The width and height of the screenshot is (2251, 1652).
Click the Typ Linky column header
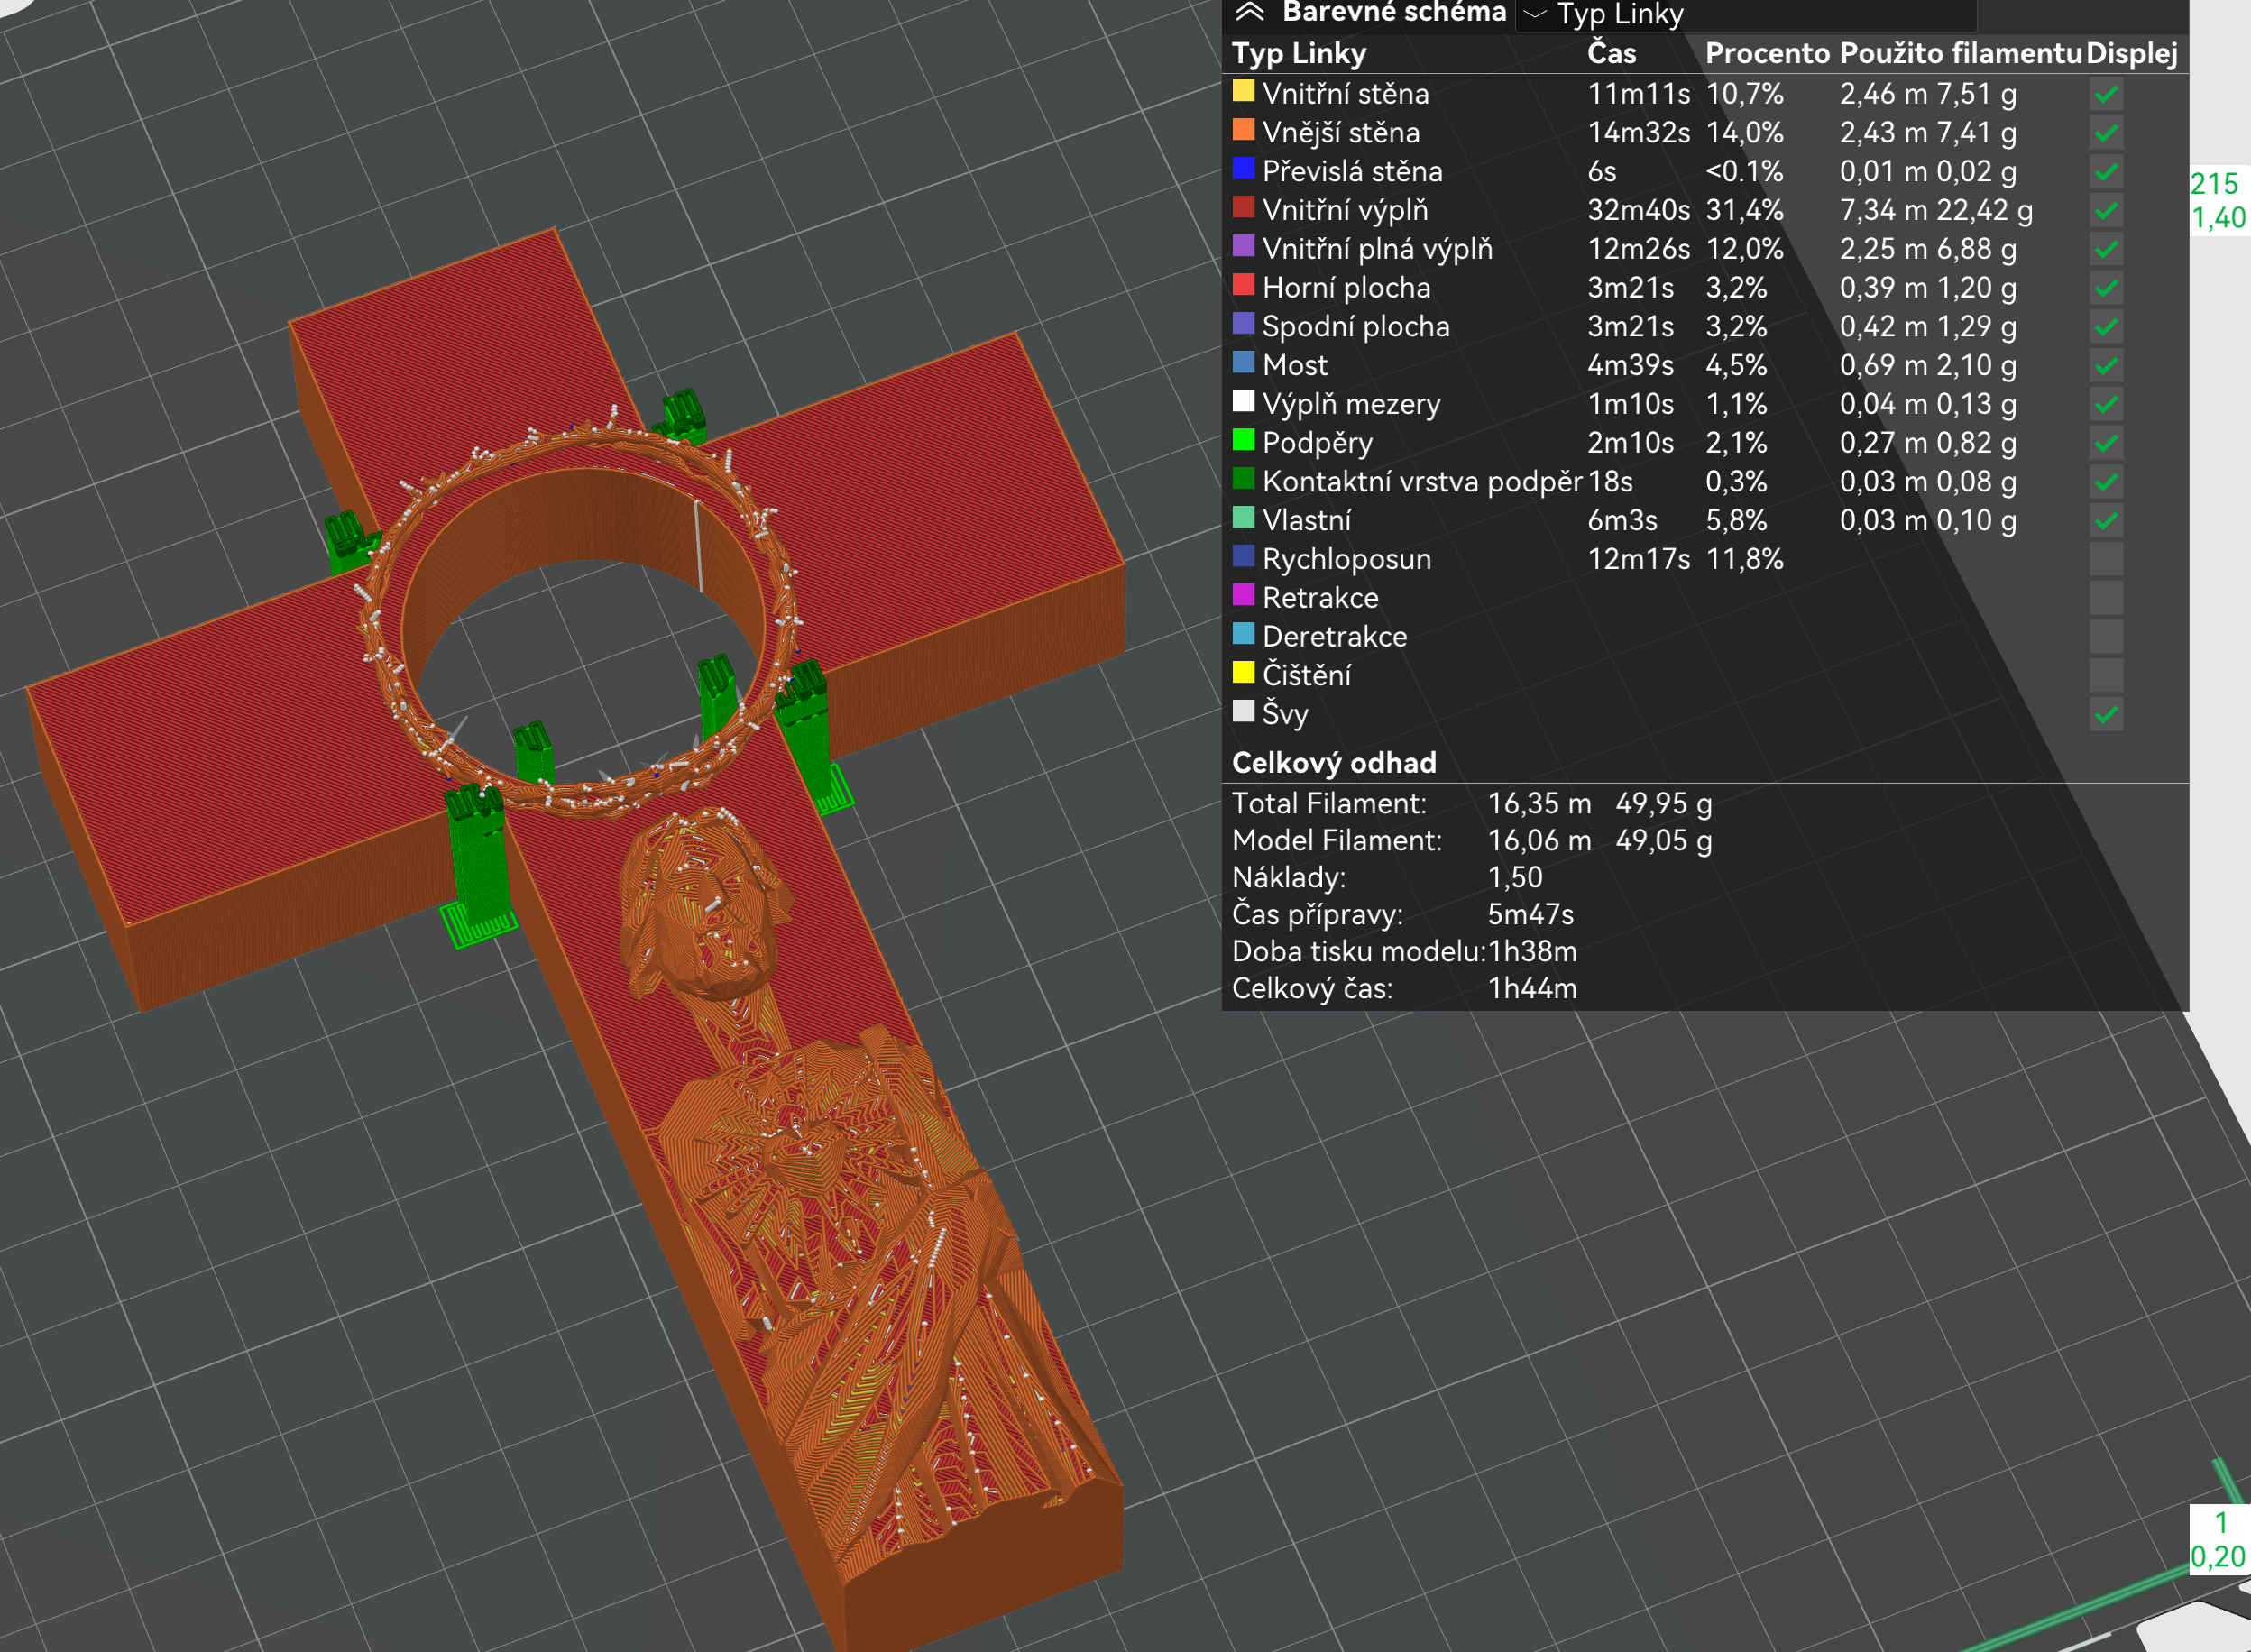click(1298, 53)
